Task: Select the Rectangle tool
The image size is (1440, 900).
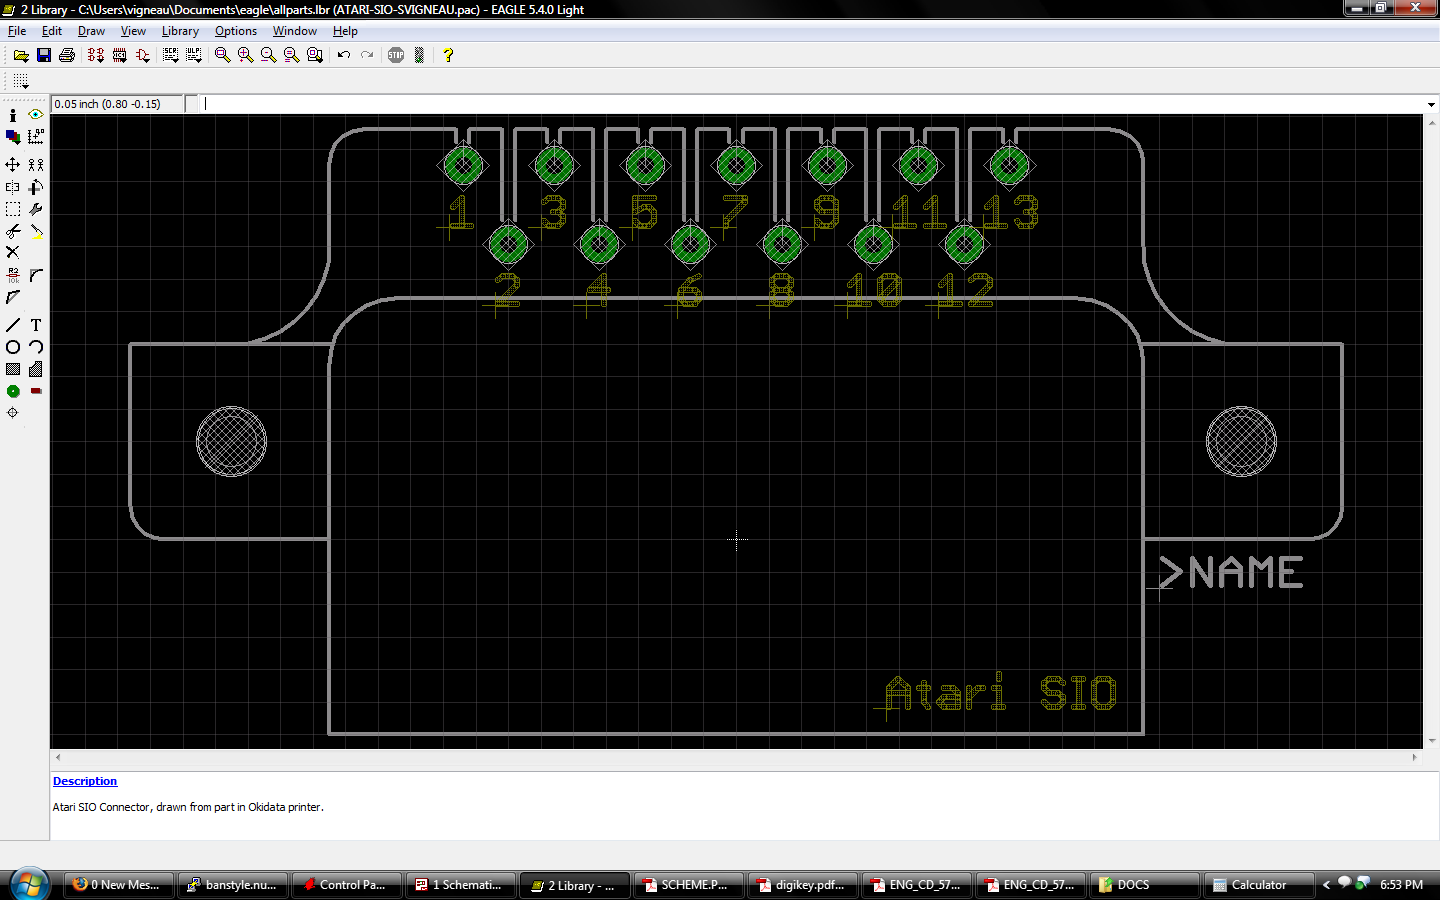Action: click(13, 369)
